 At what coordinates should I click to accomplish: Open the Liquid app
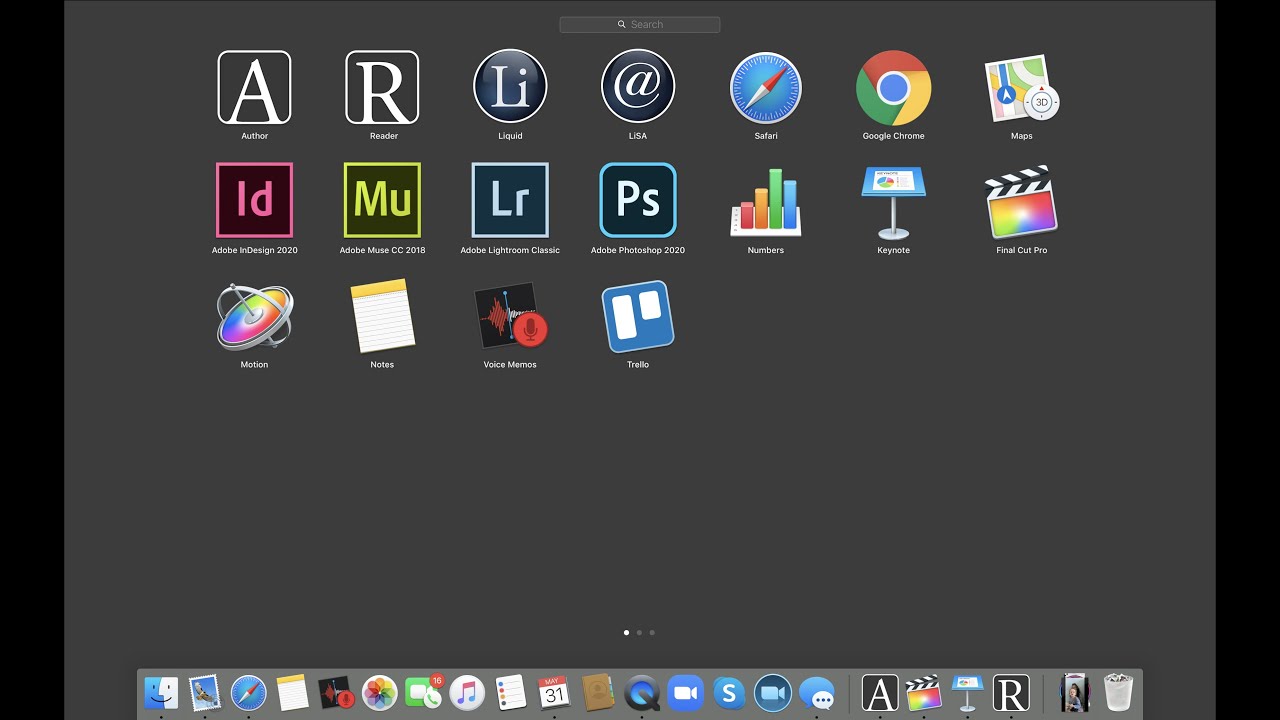pos(510,87)
